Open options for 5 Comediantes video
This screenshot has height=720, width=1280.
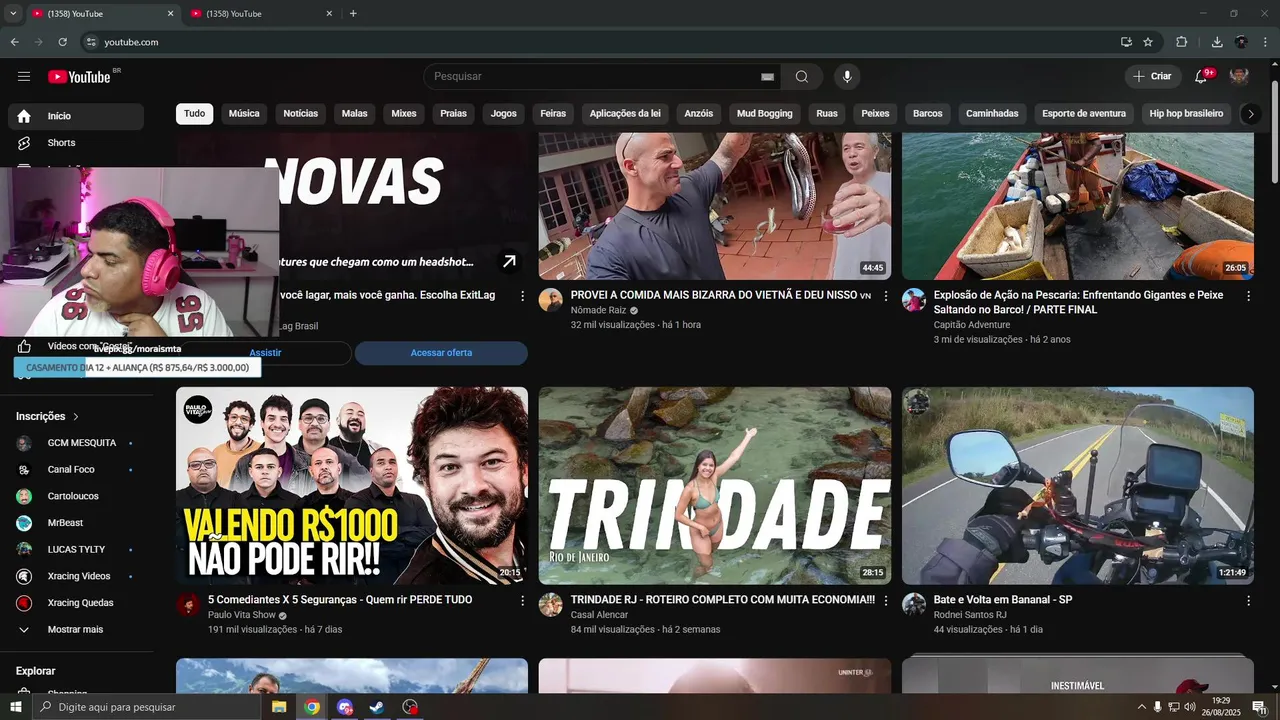pyautogui.click(x=522, y=601)
